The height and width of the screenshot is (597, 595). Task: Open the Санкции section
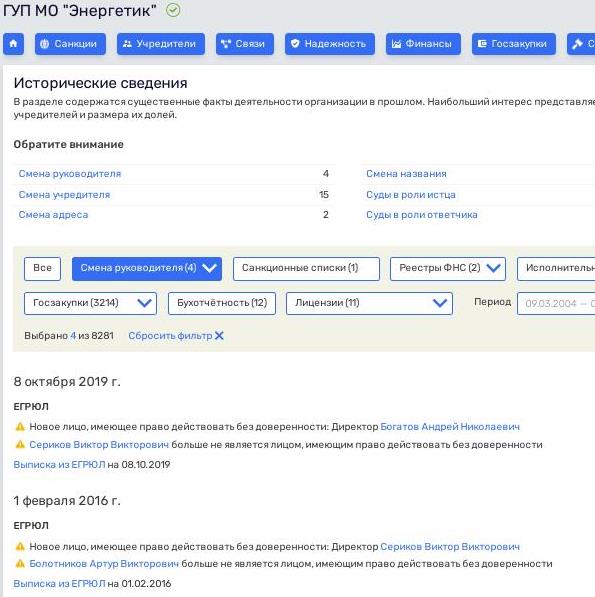(70, 44)
